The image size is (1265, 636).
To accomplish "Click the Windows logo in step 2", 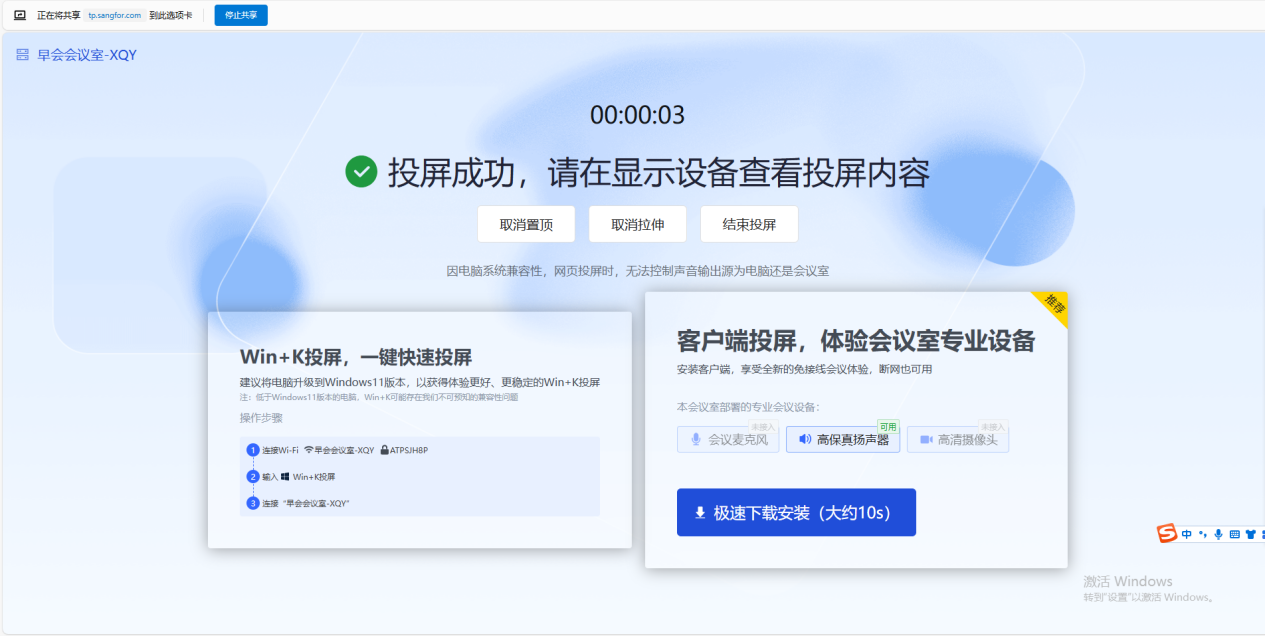I will [285, 477].
